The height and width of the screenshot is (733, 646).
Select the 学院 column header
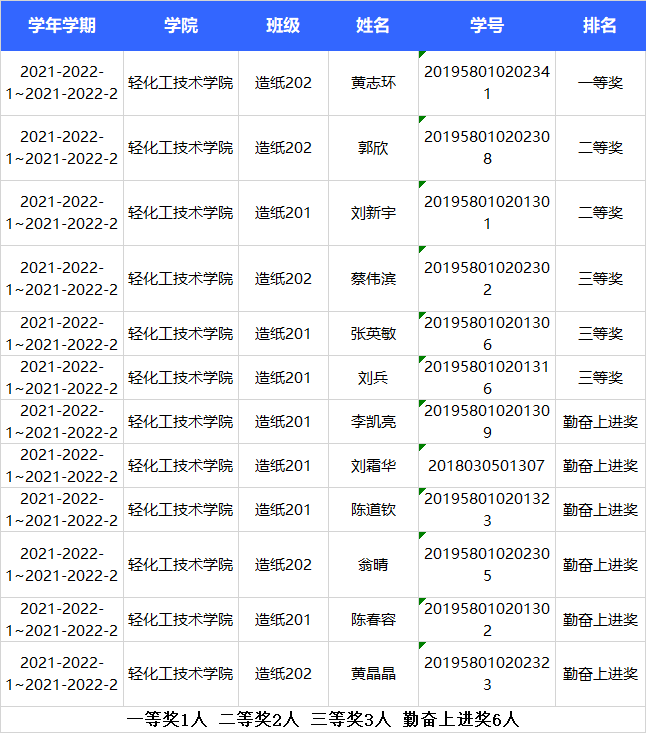[x=181, y=26]
